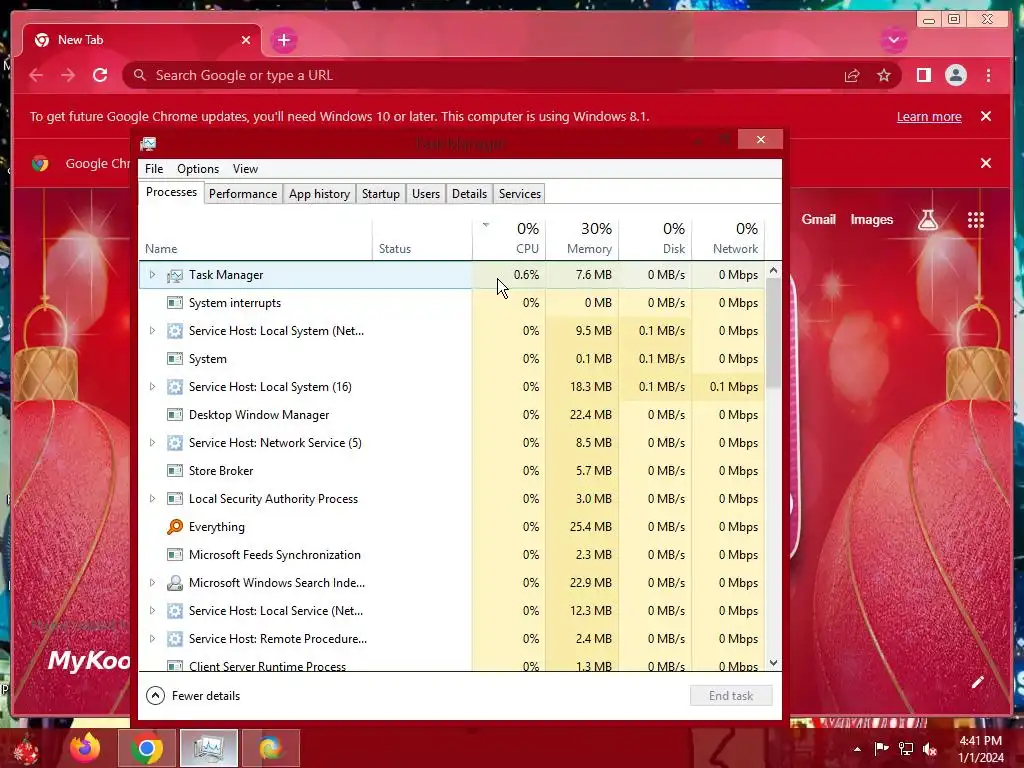Image resolution: width=1024 pixels, height=768 pixels.
Task: Click the Start ornament icon on the taskbar
Action: click(x=25, y=750)
